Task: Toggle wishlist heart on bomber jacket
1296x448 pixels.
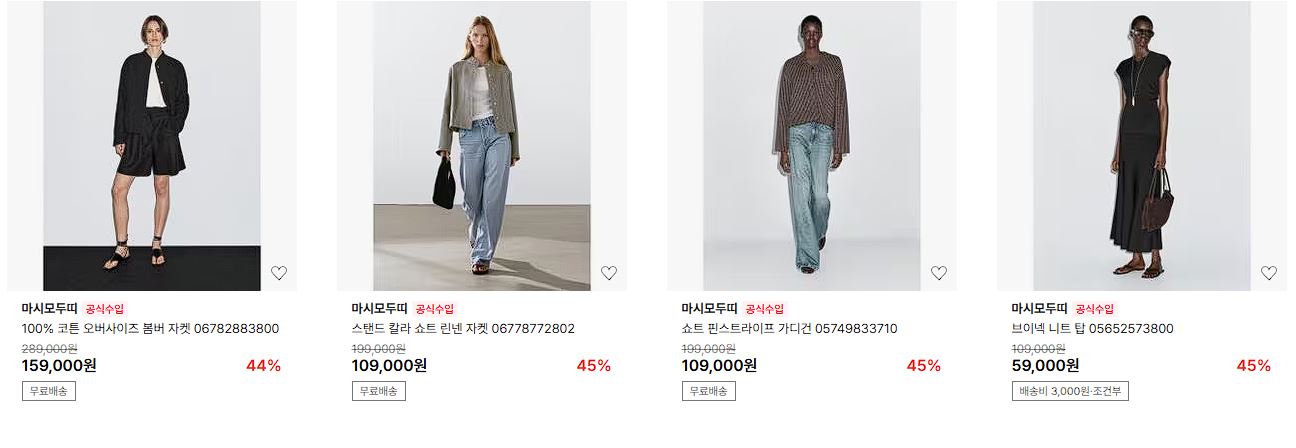Action: point(279,273)
